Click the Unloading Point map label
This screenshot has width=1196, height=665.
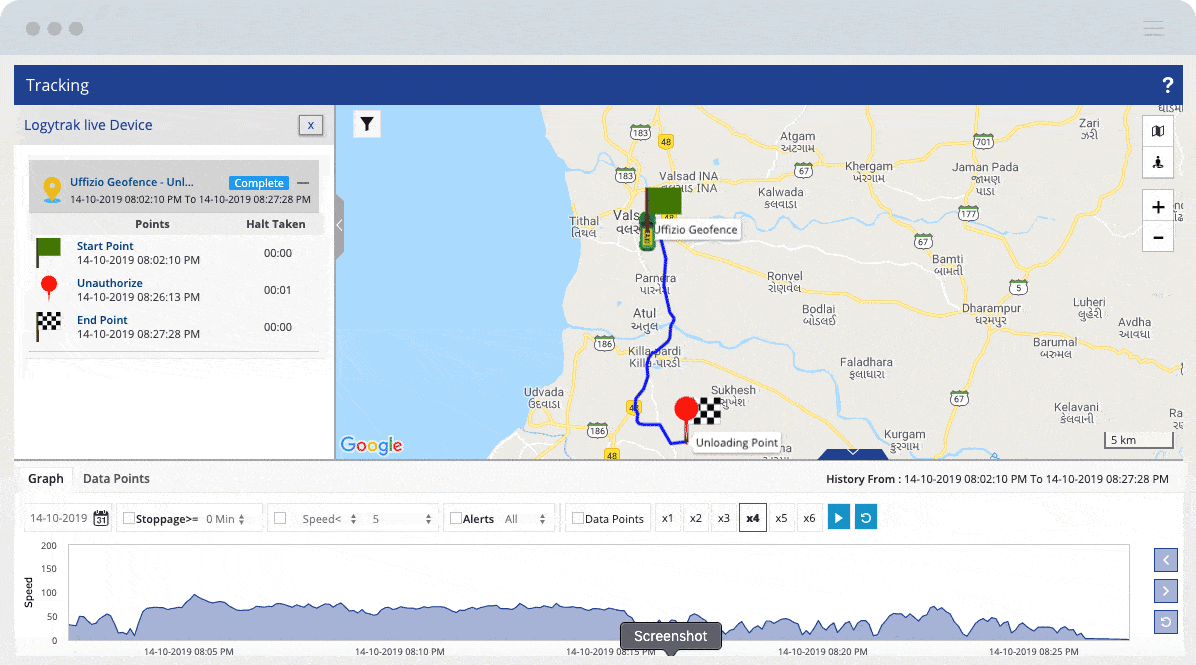[x=737, y=442]
